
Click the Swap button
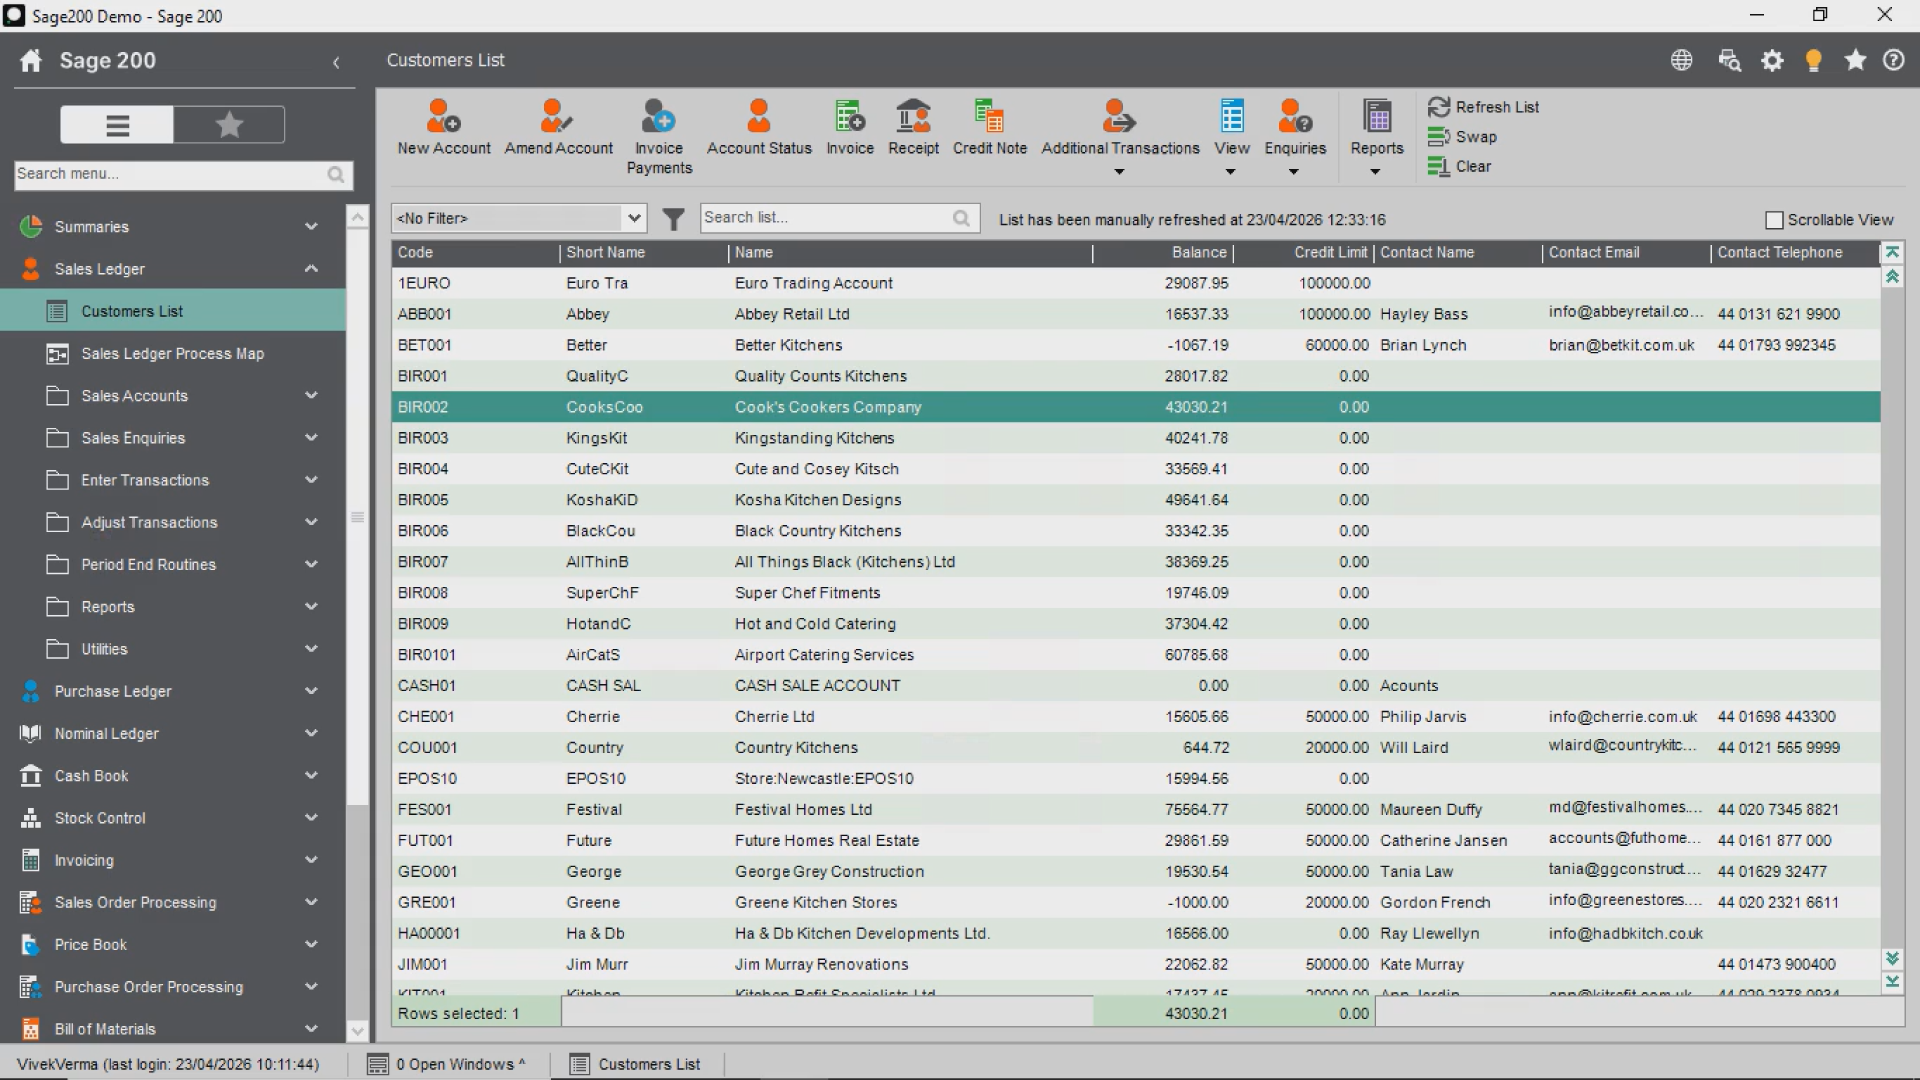[x=1462, y=137]
